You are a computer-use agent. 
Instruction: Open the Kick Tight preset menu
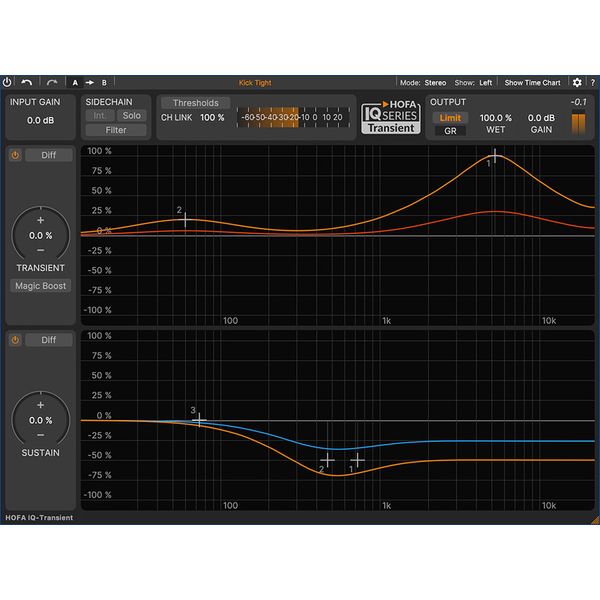[255, 83]
